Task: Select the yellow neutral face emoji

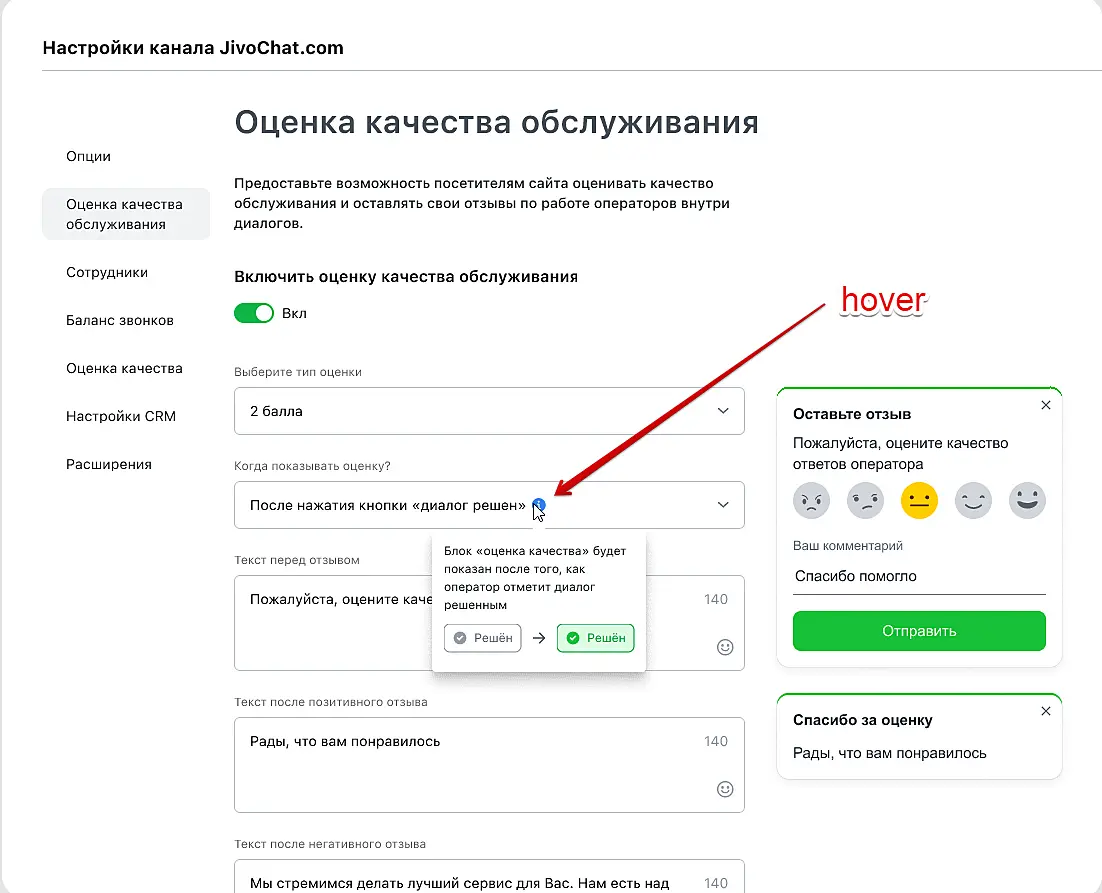Action: [919, 501]
